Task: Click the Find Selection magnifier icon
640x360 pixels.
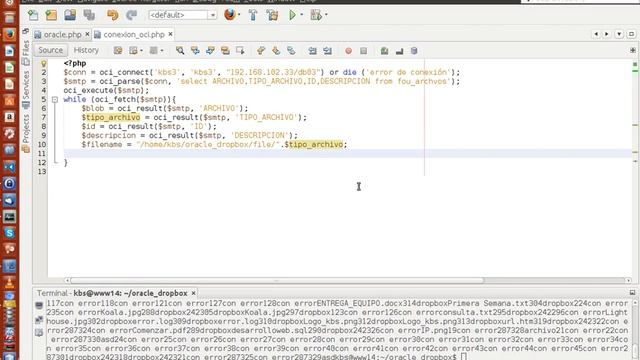Action: [180, 51]
